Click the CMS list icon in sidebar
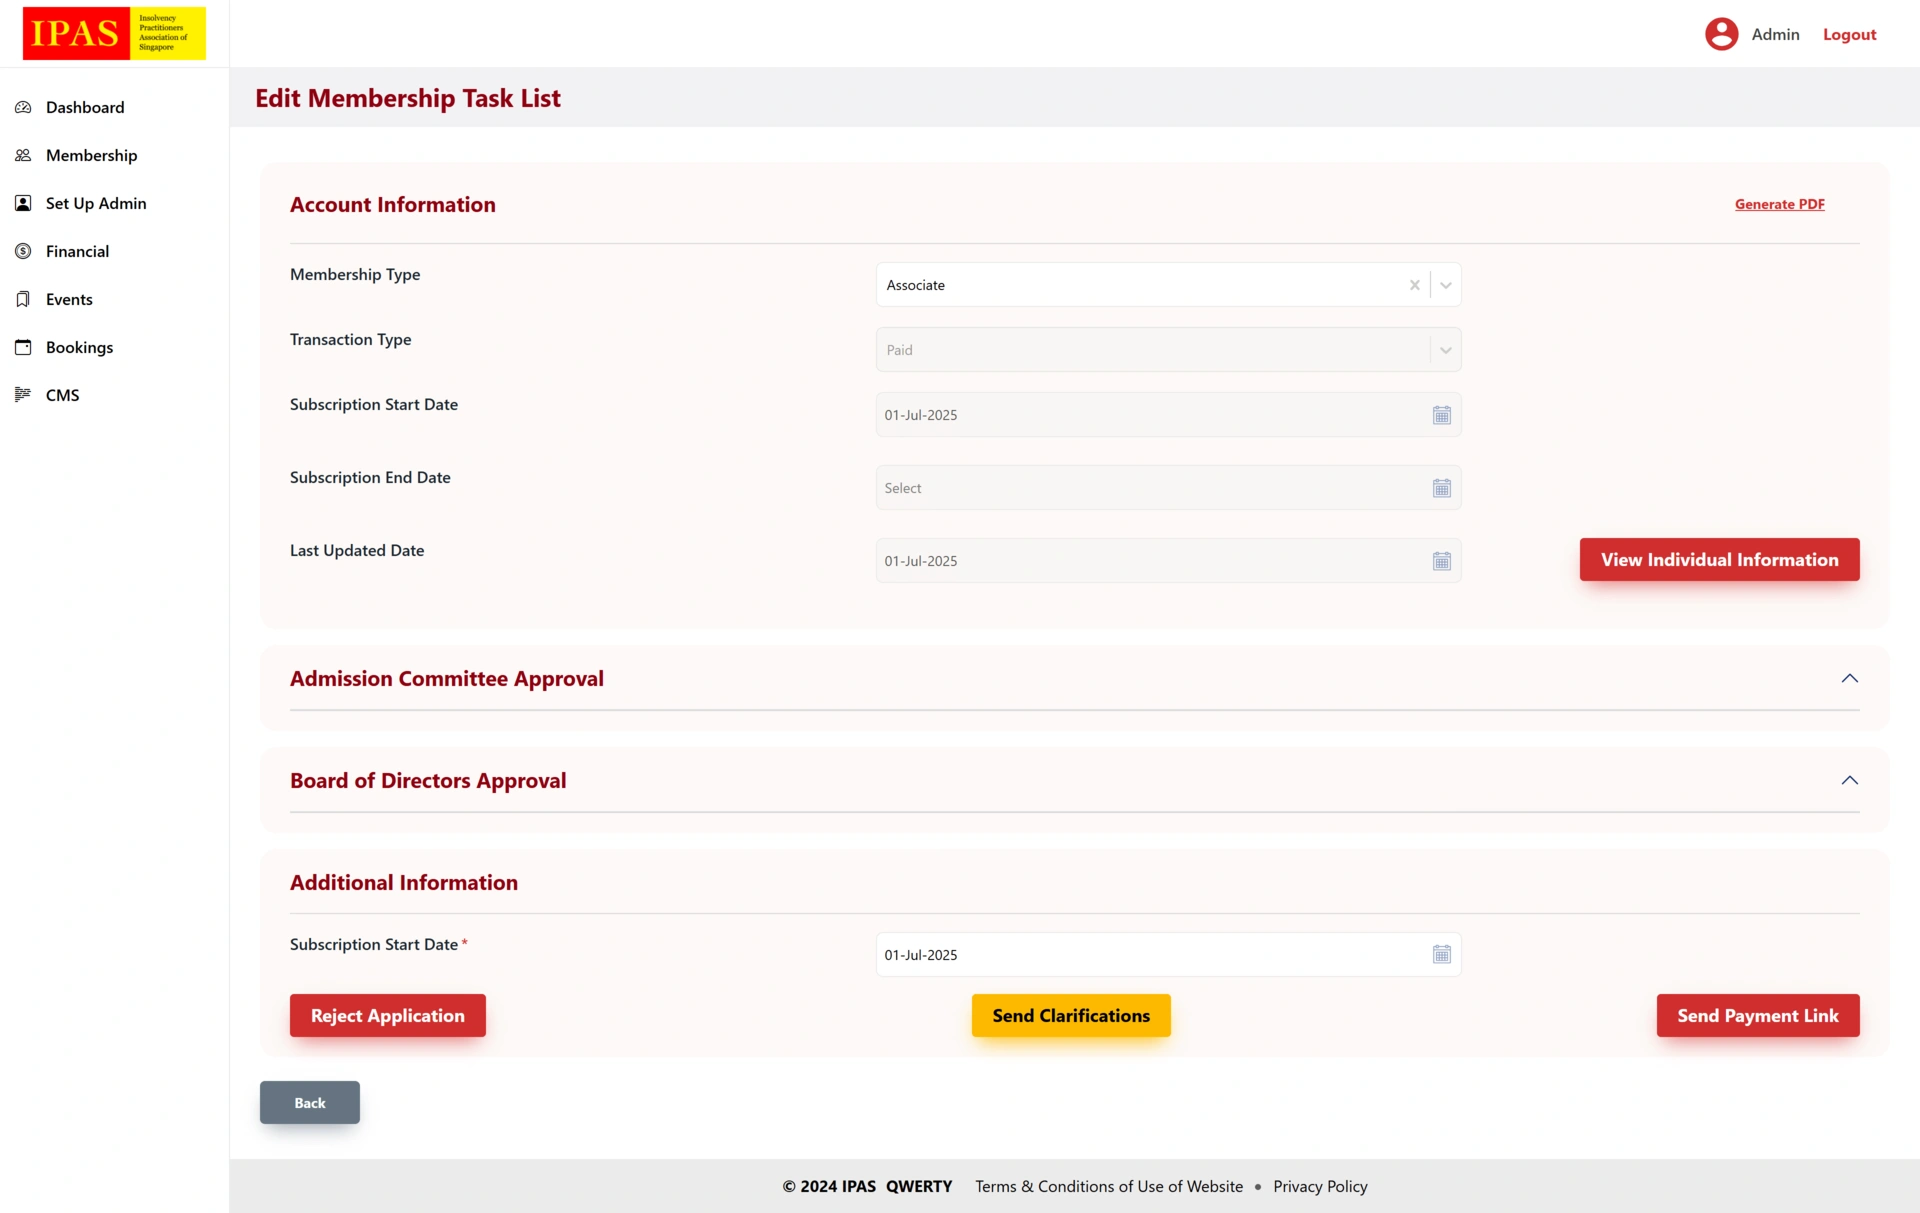Screen dimensions: 1920x1213 point(23,395)
